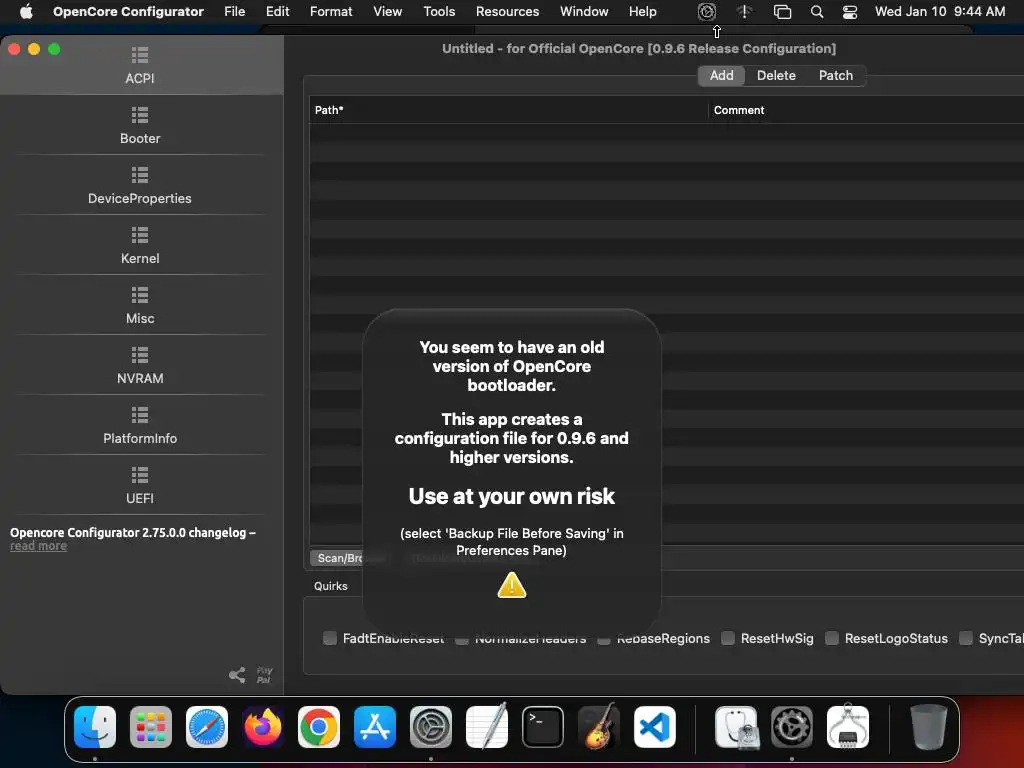Image resolution: width=1024 pixels, height=768 pixels.
Task: Click the Comment column header
Action: point(866,110)
